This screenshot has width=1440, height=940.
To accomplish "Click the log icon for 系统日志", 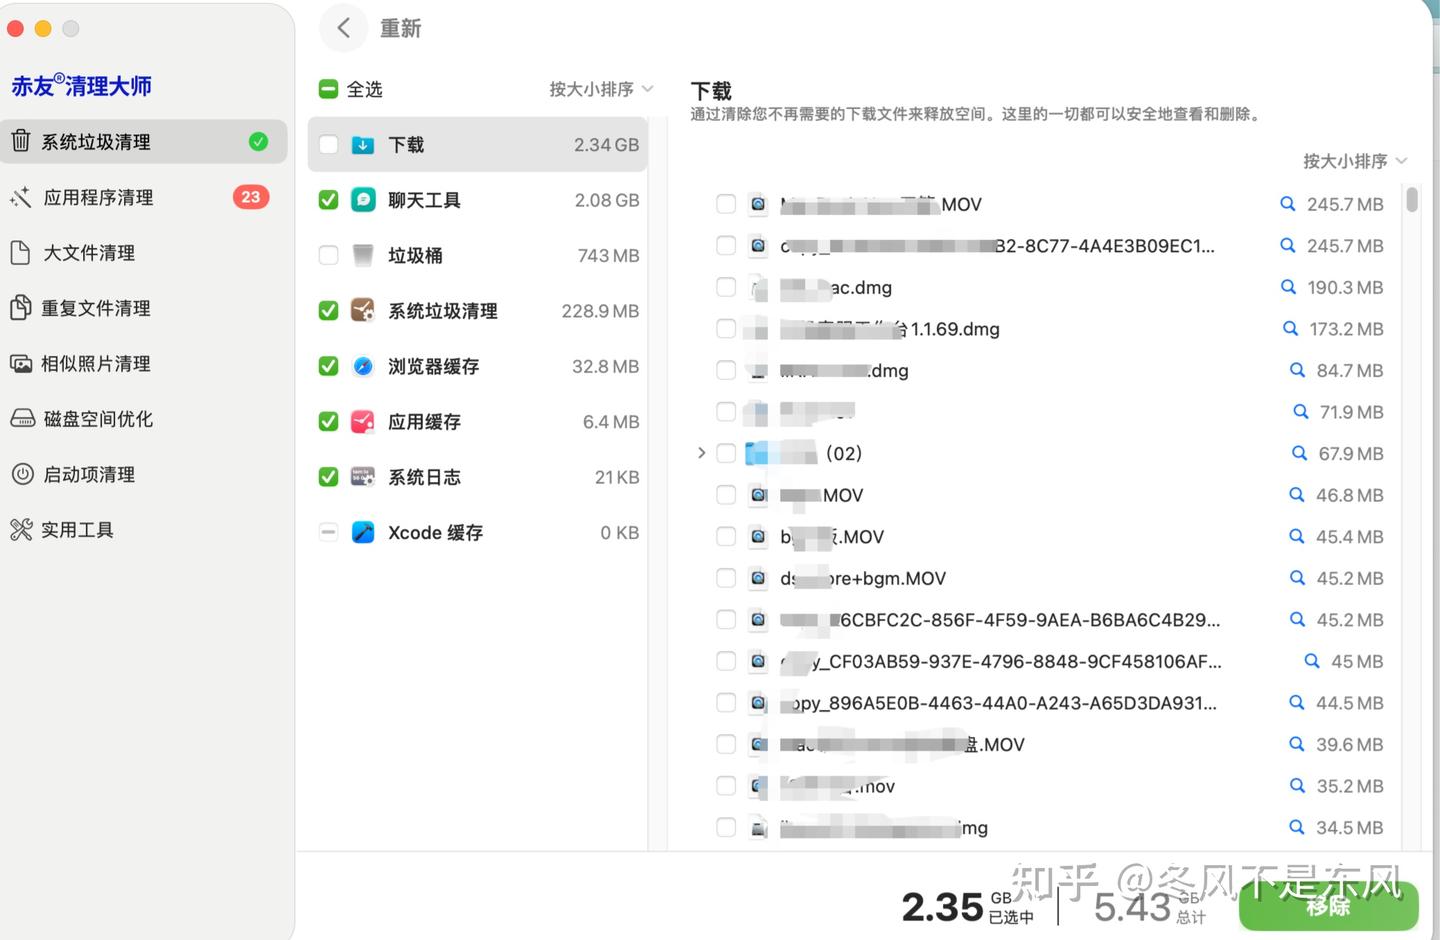I will [363, 477].
